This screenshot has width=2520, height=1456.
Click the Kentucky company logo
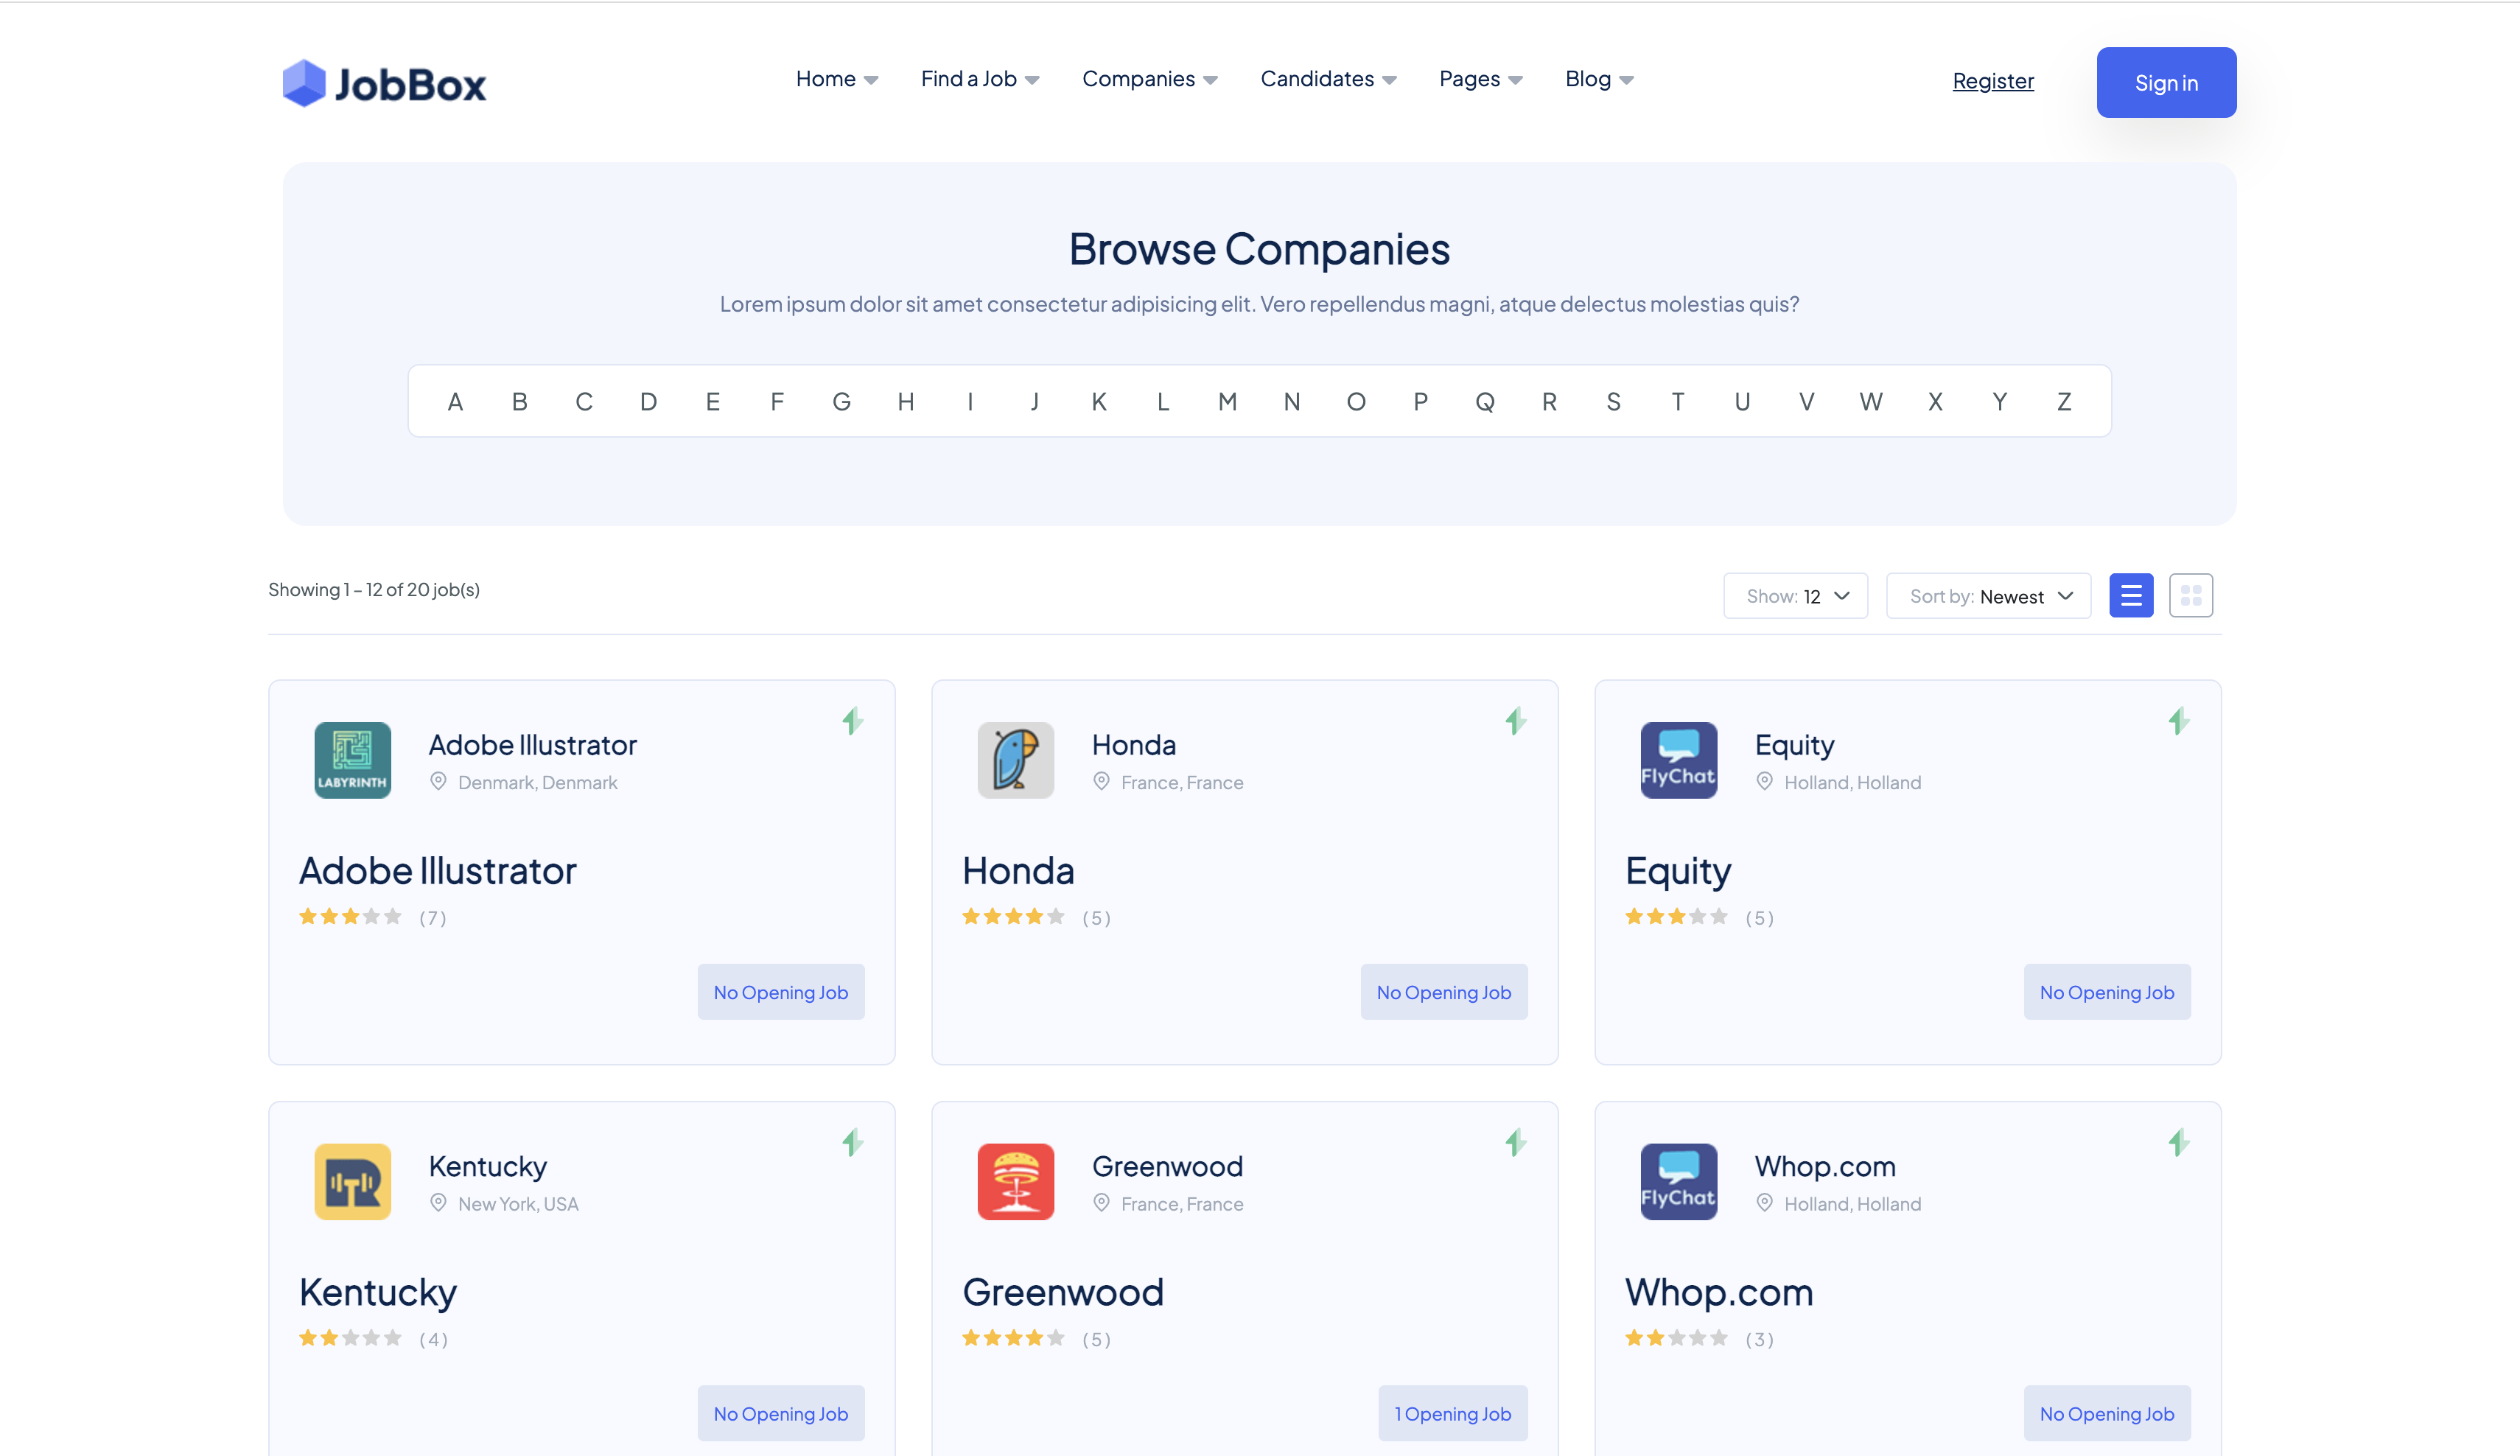(x=352, y=1181)
